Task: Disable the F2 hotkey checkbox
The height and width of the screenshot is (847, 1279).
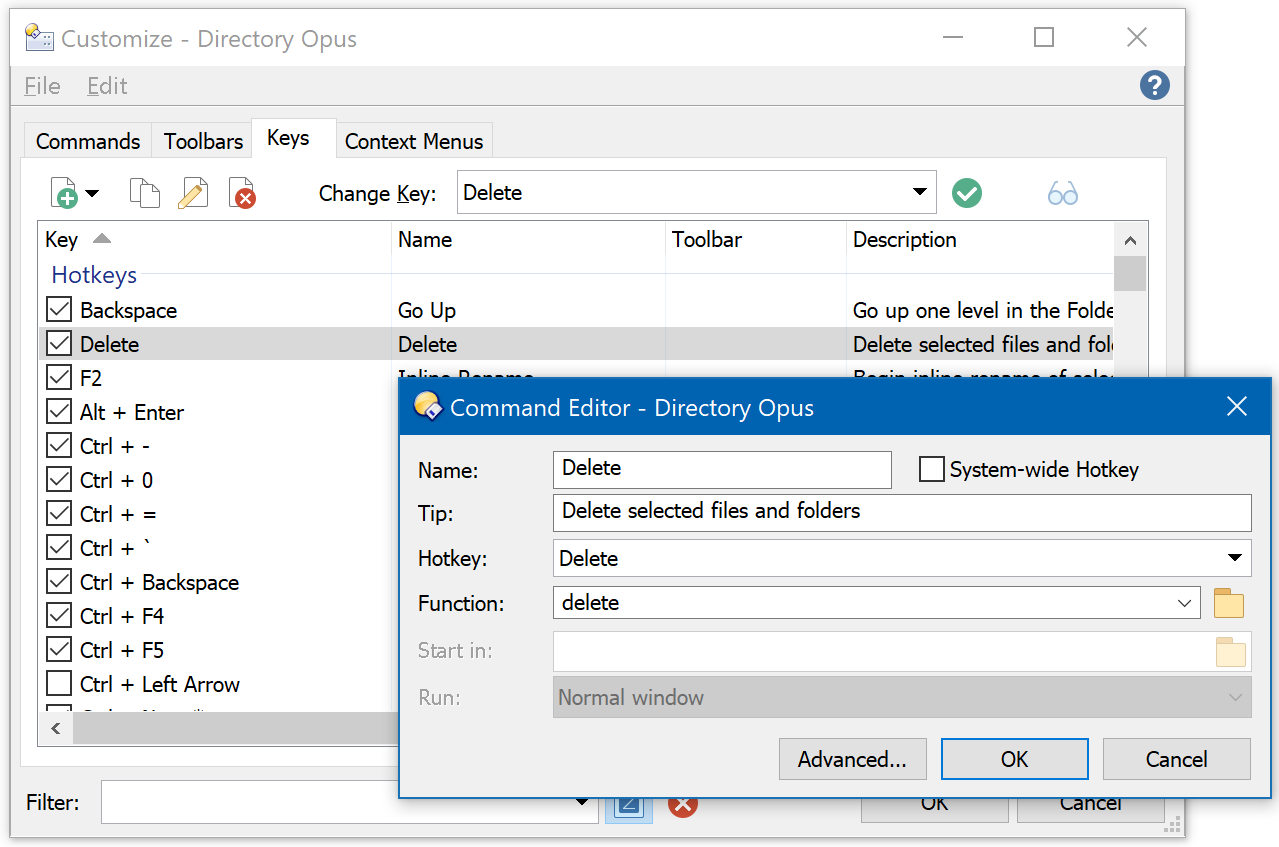Action: tap(59, 378)
